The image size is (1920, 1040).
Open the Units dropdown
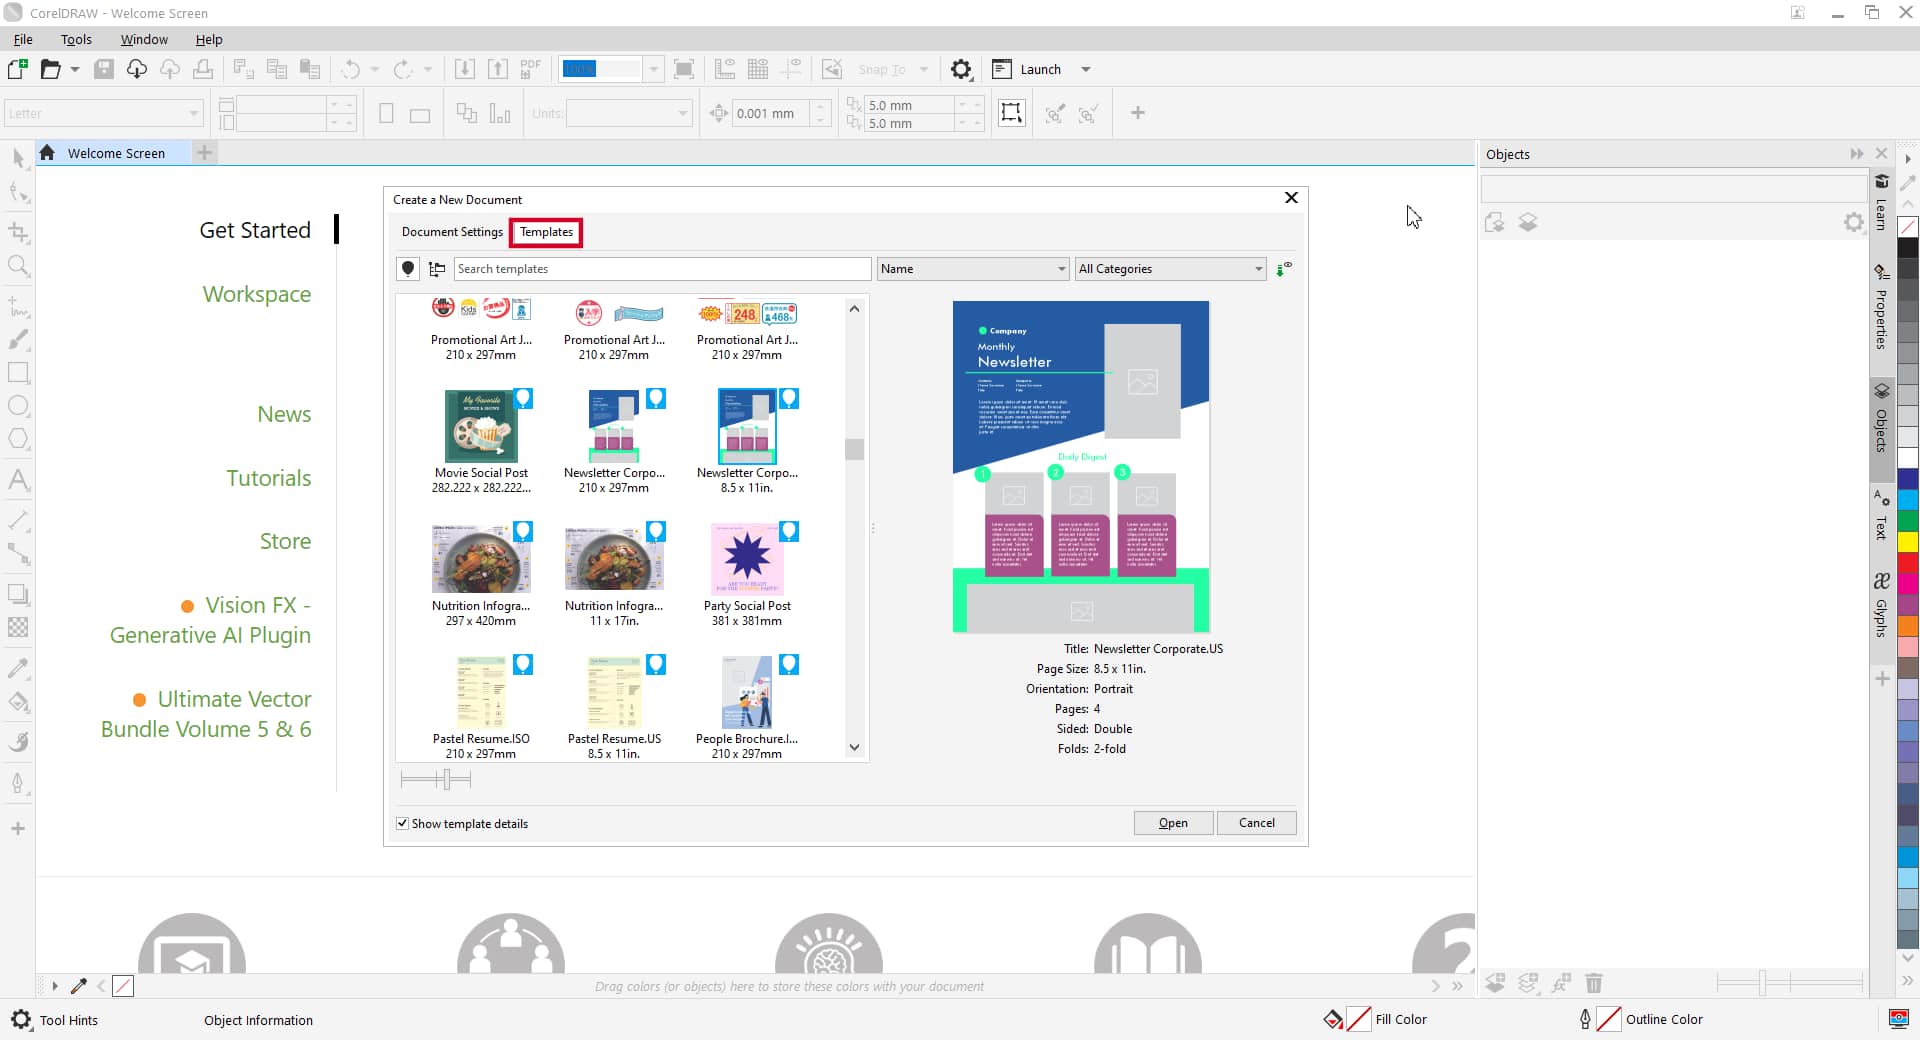[x=683, y=113]
